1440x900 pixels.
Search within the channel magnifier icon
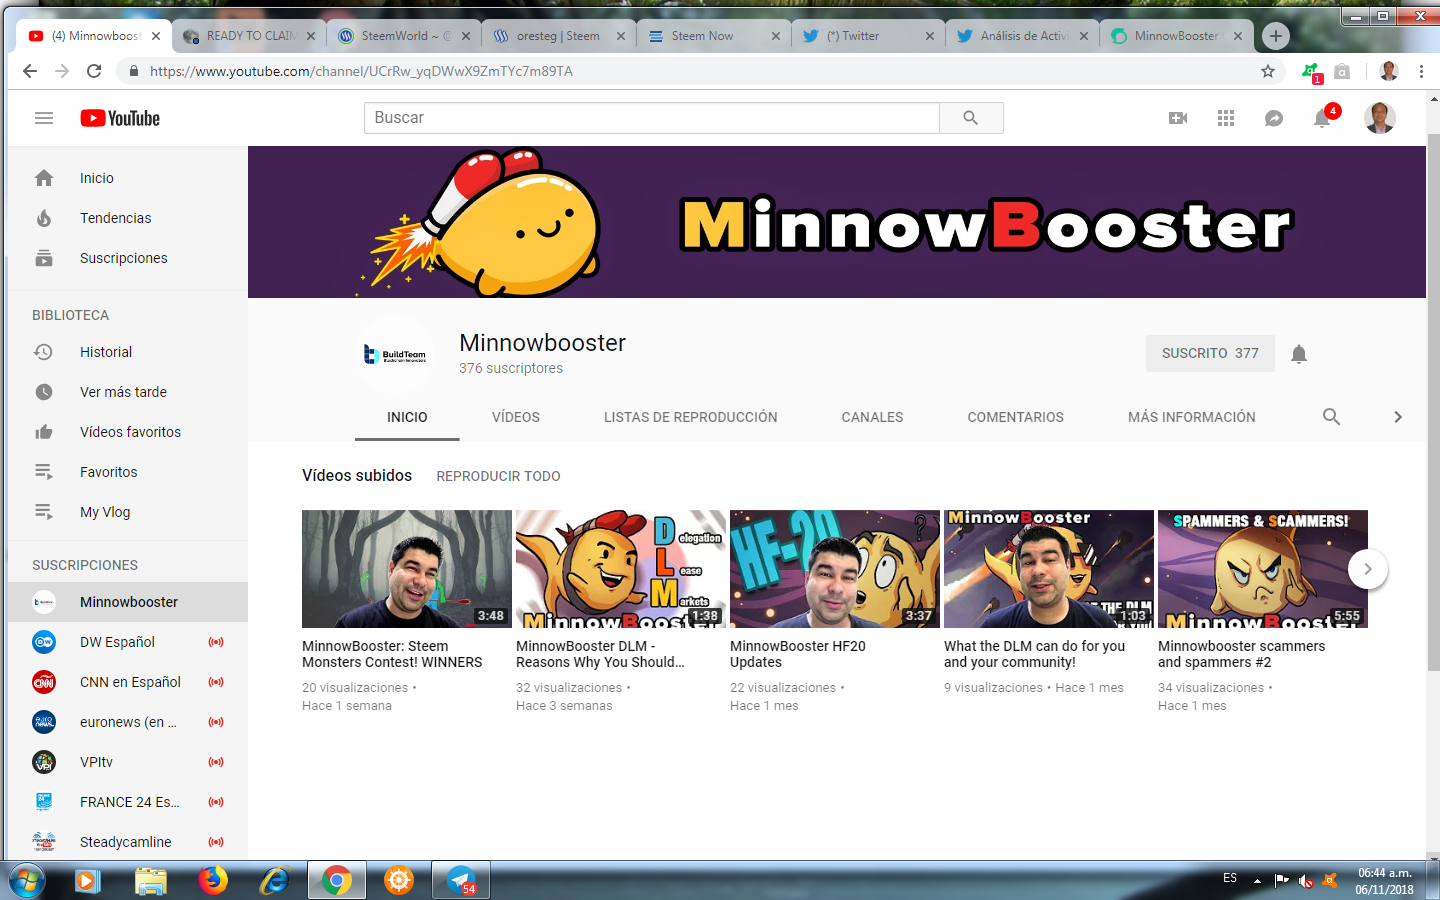(x=1331, y=416)
